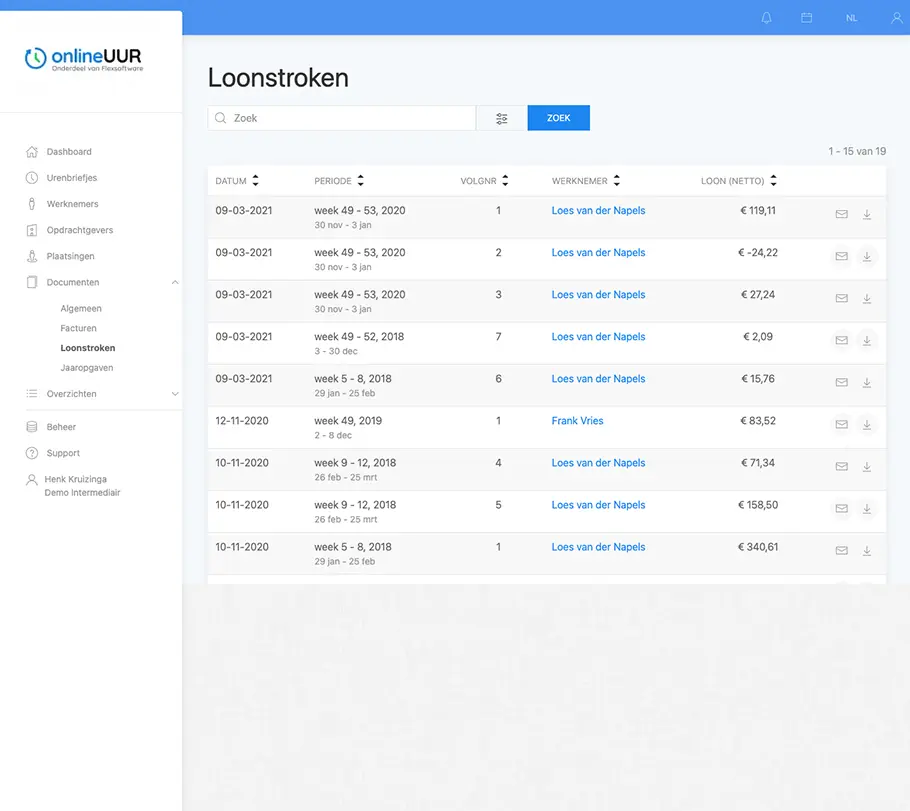The image size is (910, 811).
Task: Focus the Zoek search field
Action: [342, 118]
